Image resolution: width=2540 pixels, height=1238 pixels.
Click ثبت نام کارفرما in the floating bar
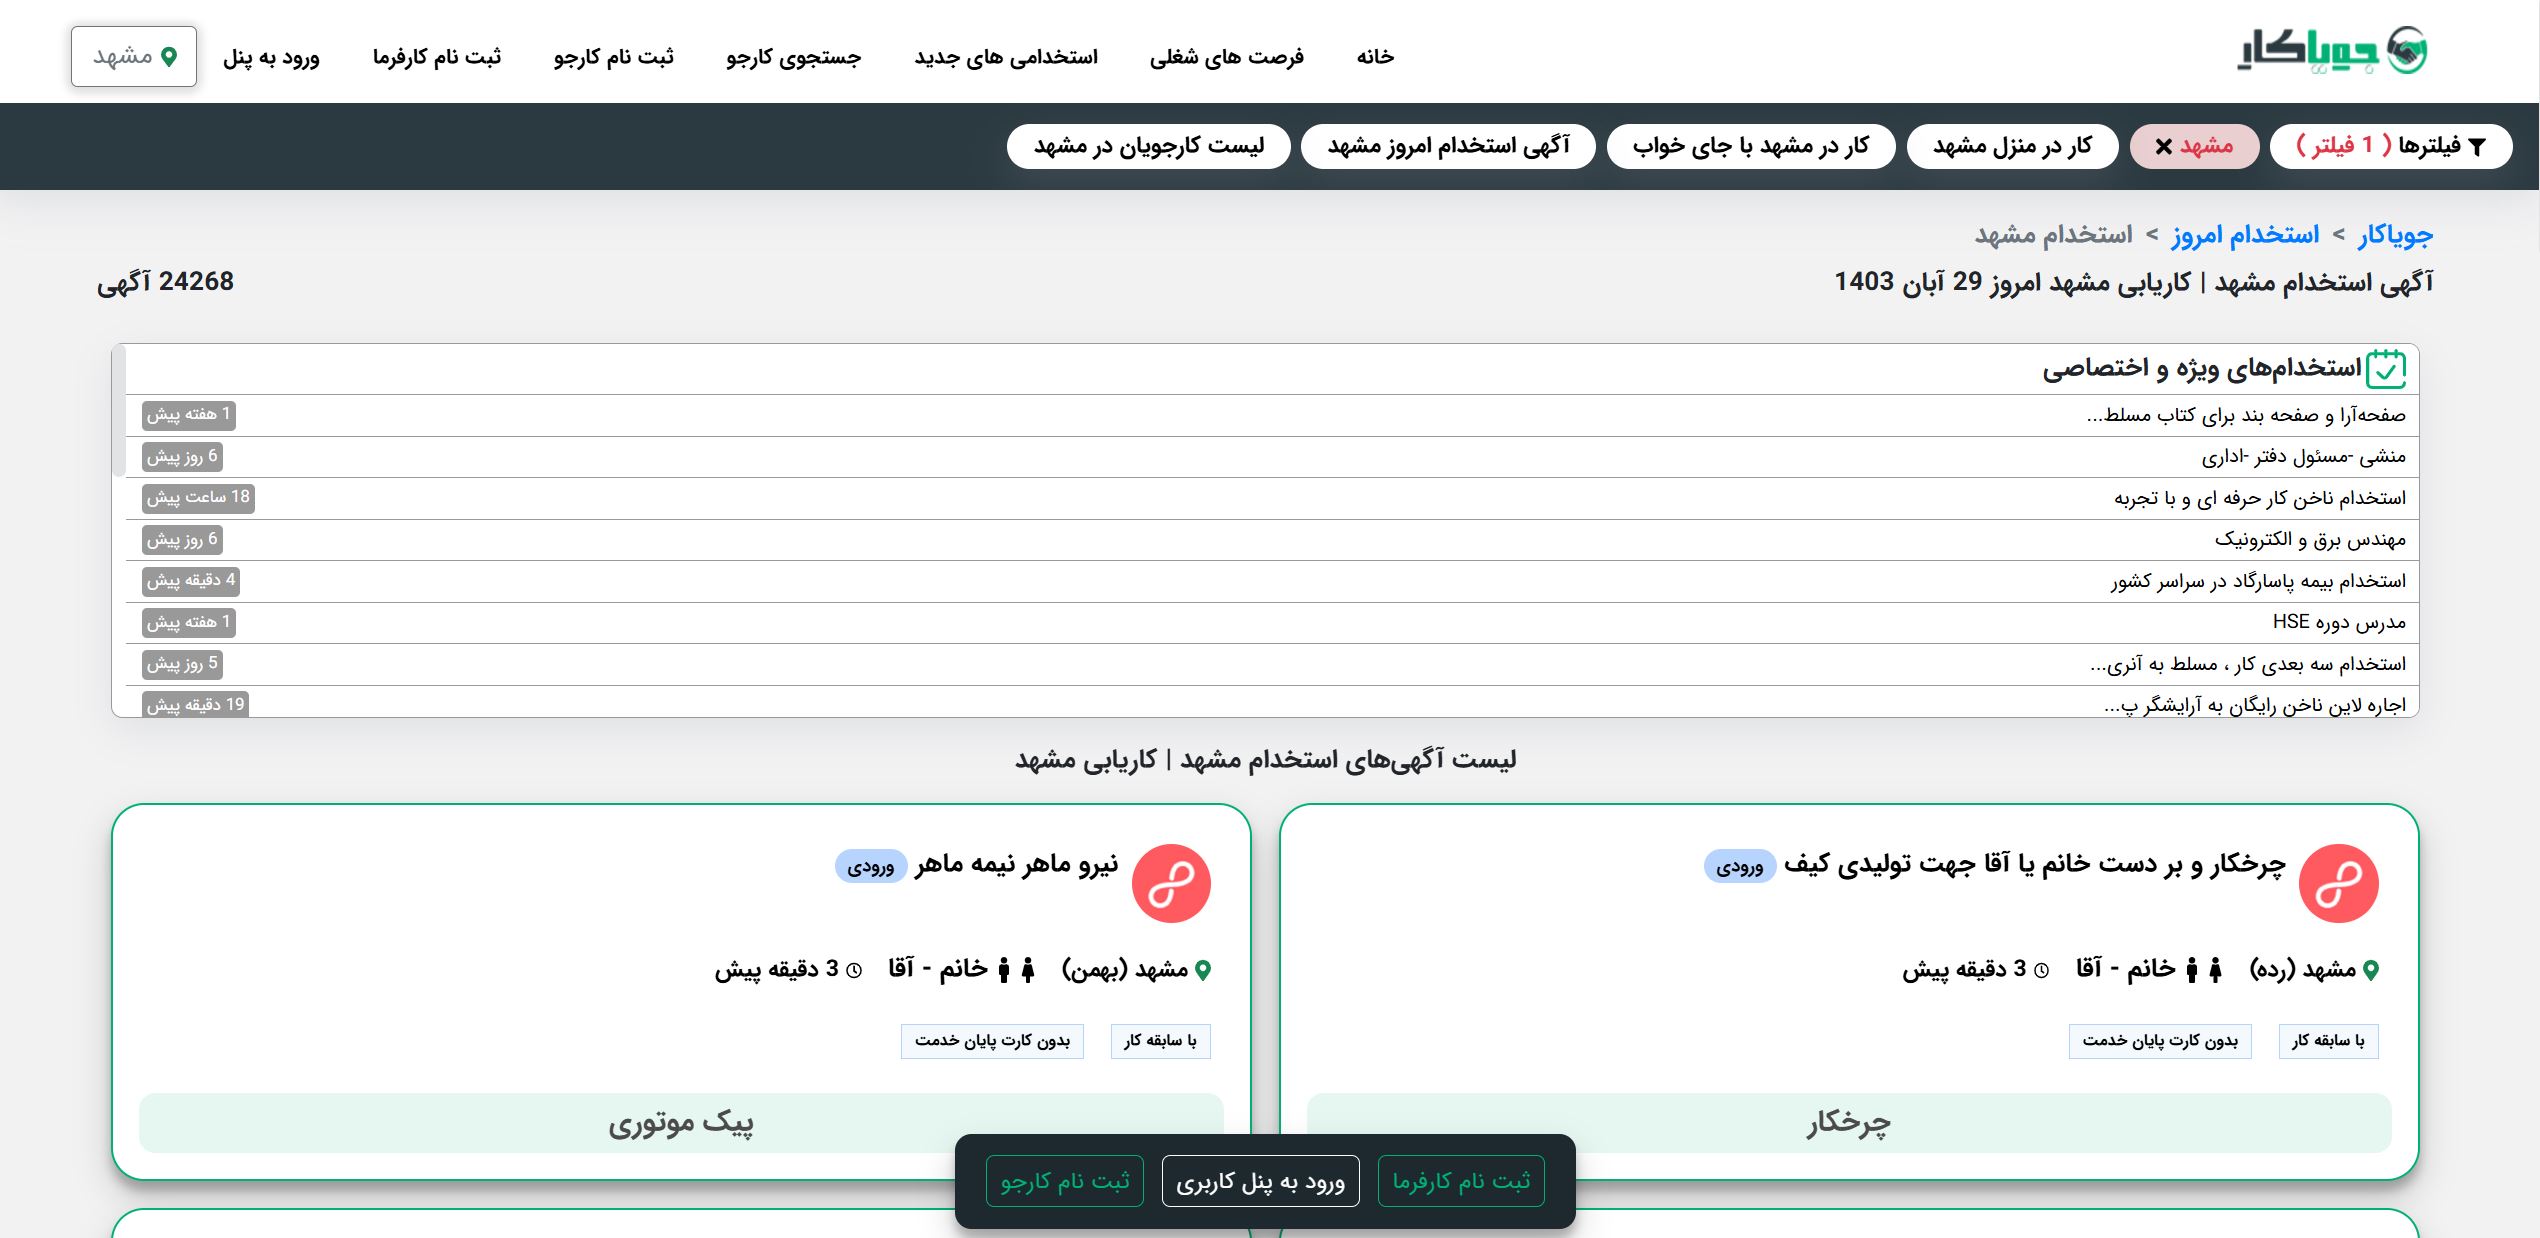tap(1461, 1181)
